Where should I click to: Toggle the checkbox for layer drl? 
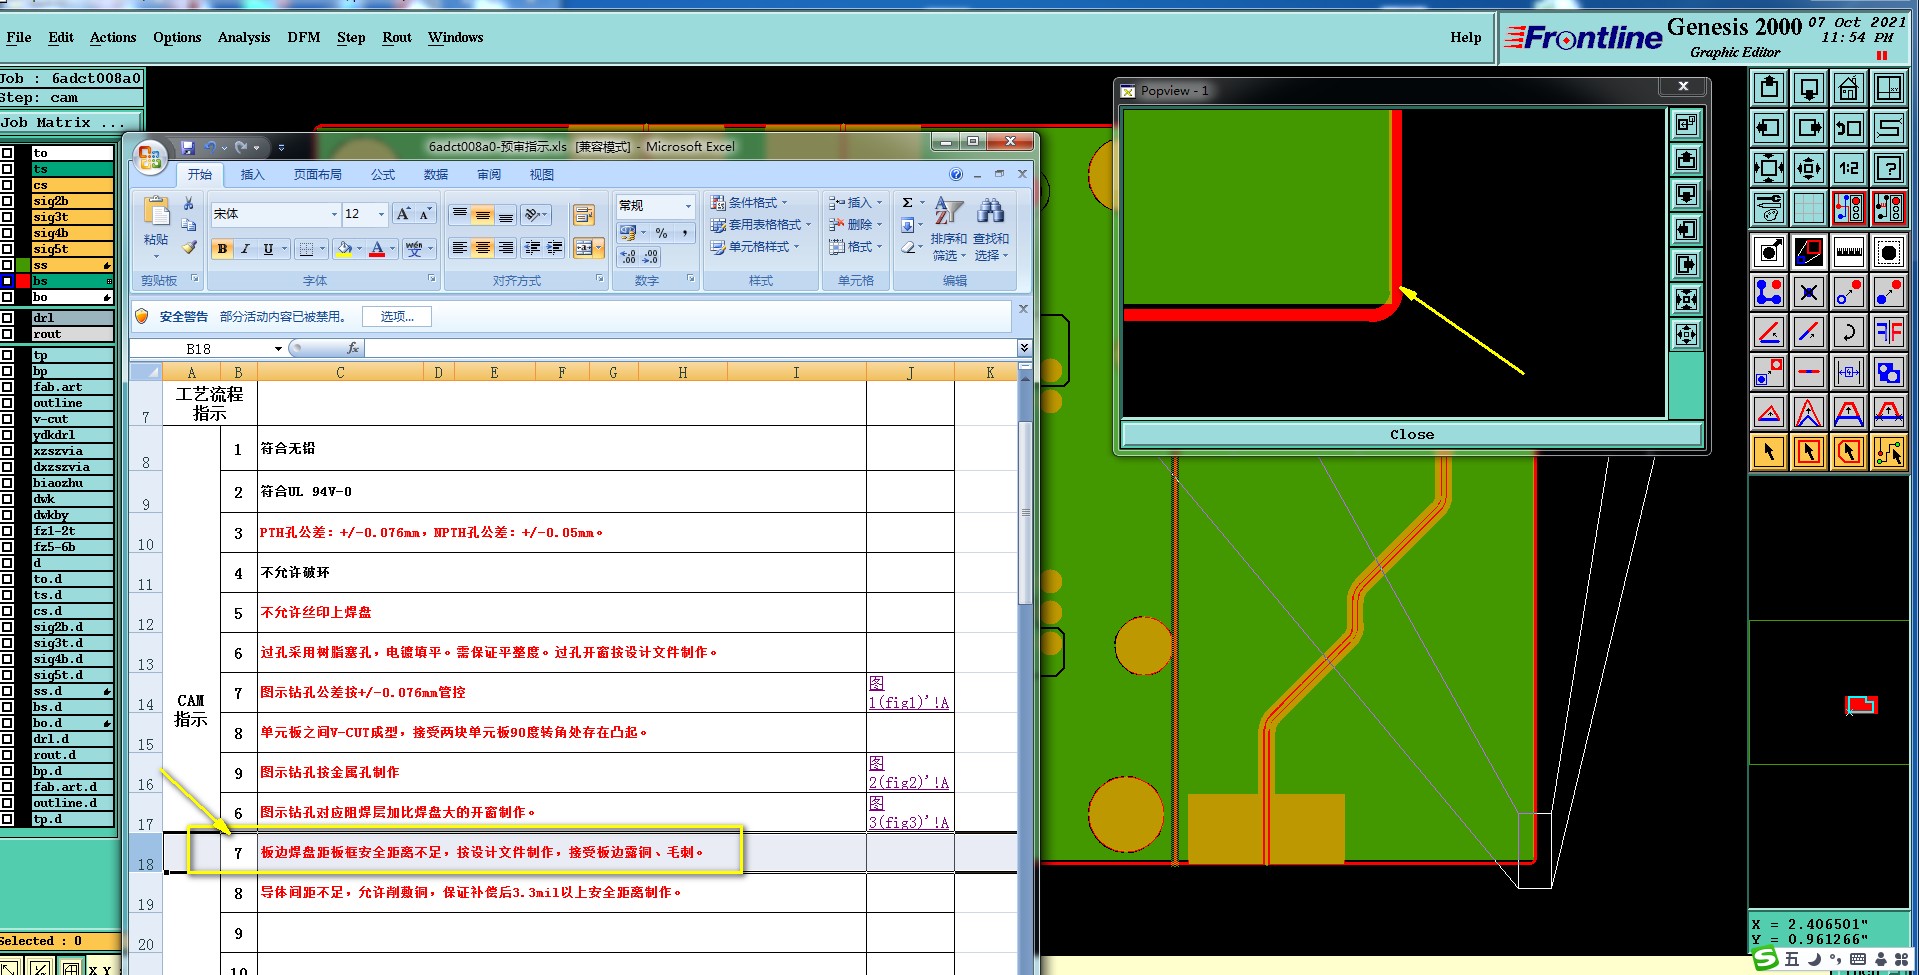7,318
